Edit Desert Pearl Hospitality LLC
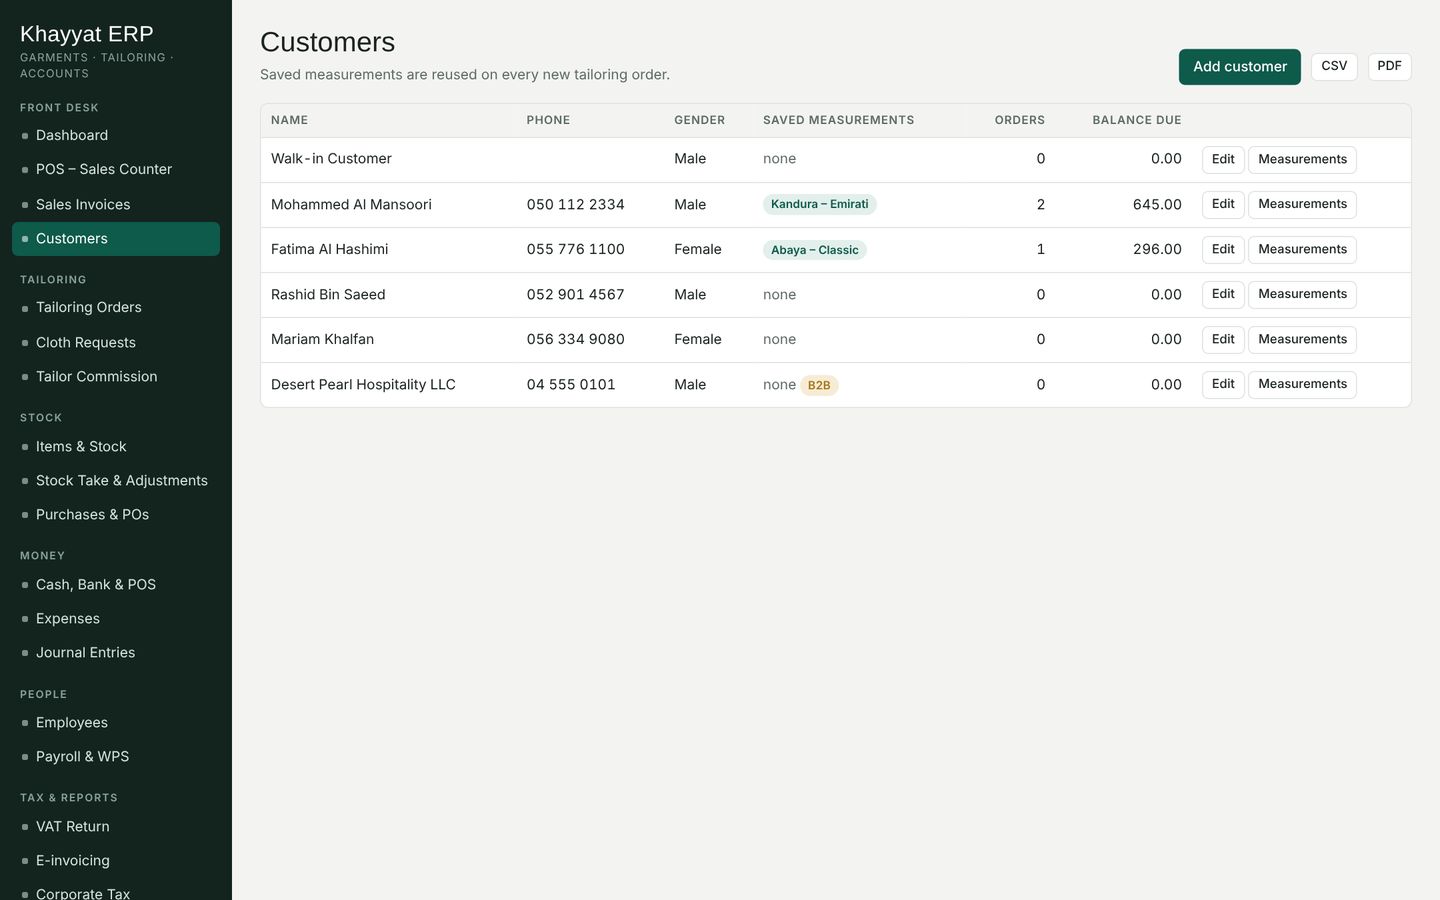 point(1223,384)
